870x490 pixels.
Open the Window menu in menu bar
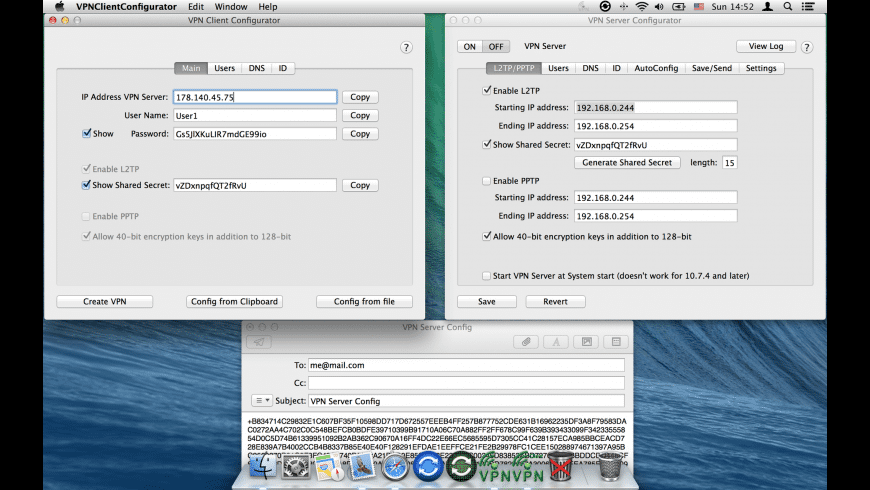coord(231,7)
